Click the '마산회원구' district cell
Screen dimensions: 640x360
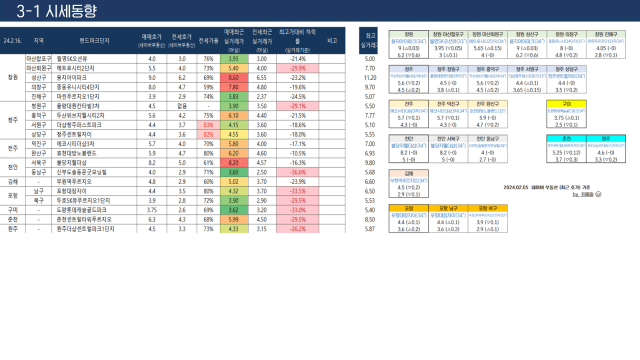pos(39,68)
